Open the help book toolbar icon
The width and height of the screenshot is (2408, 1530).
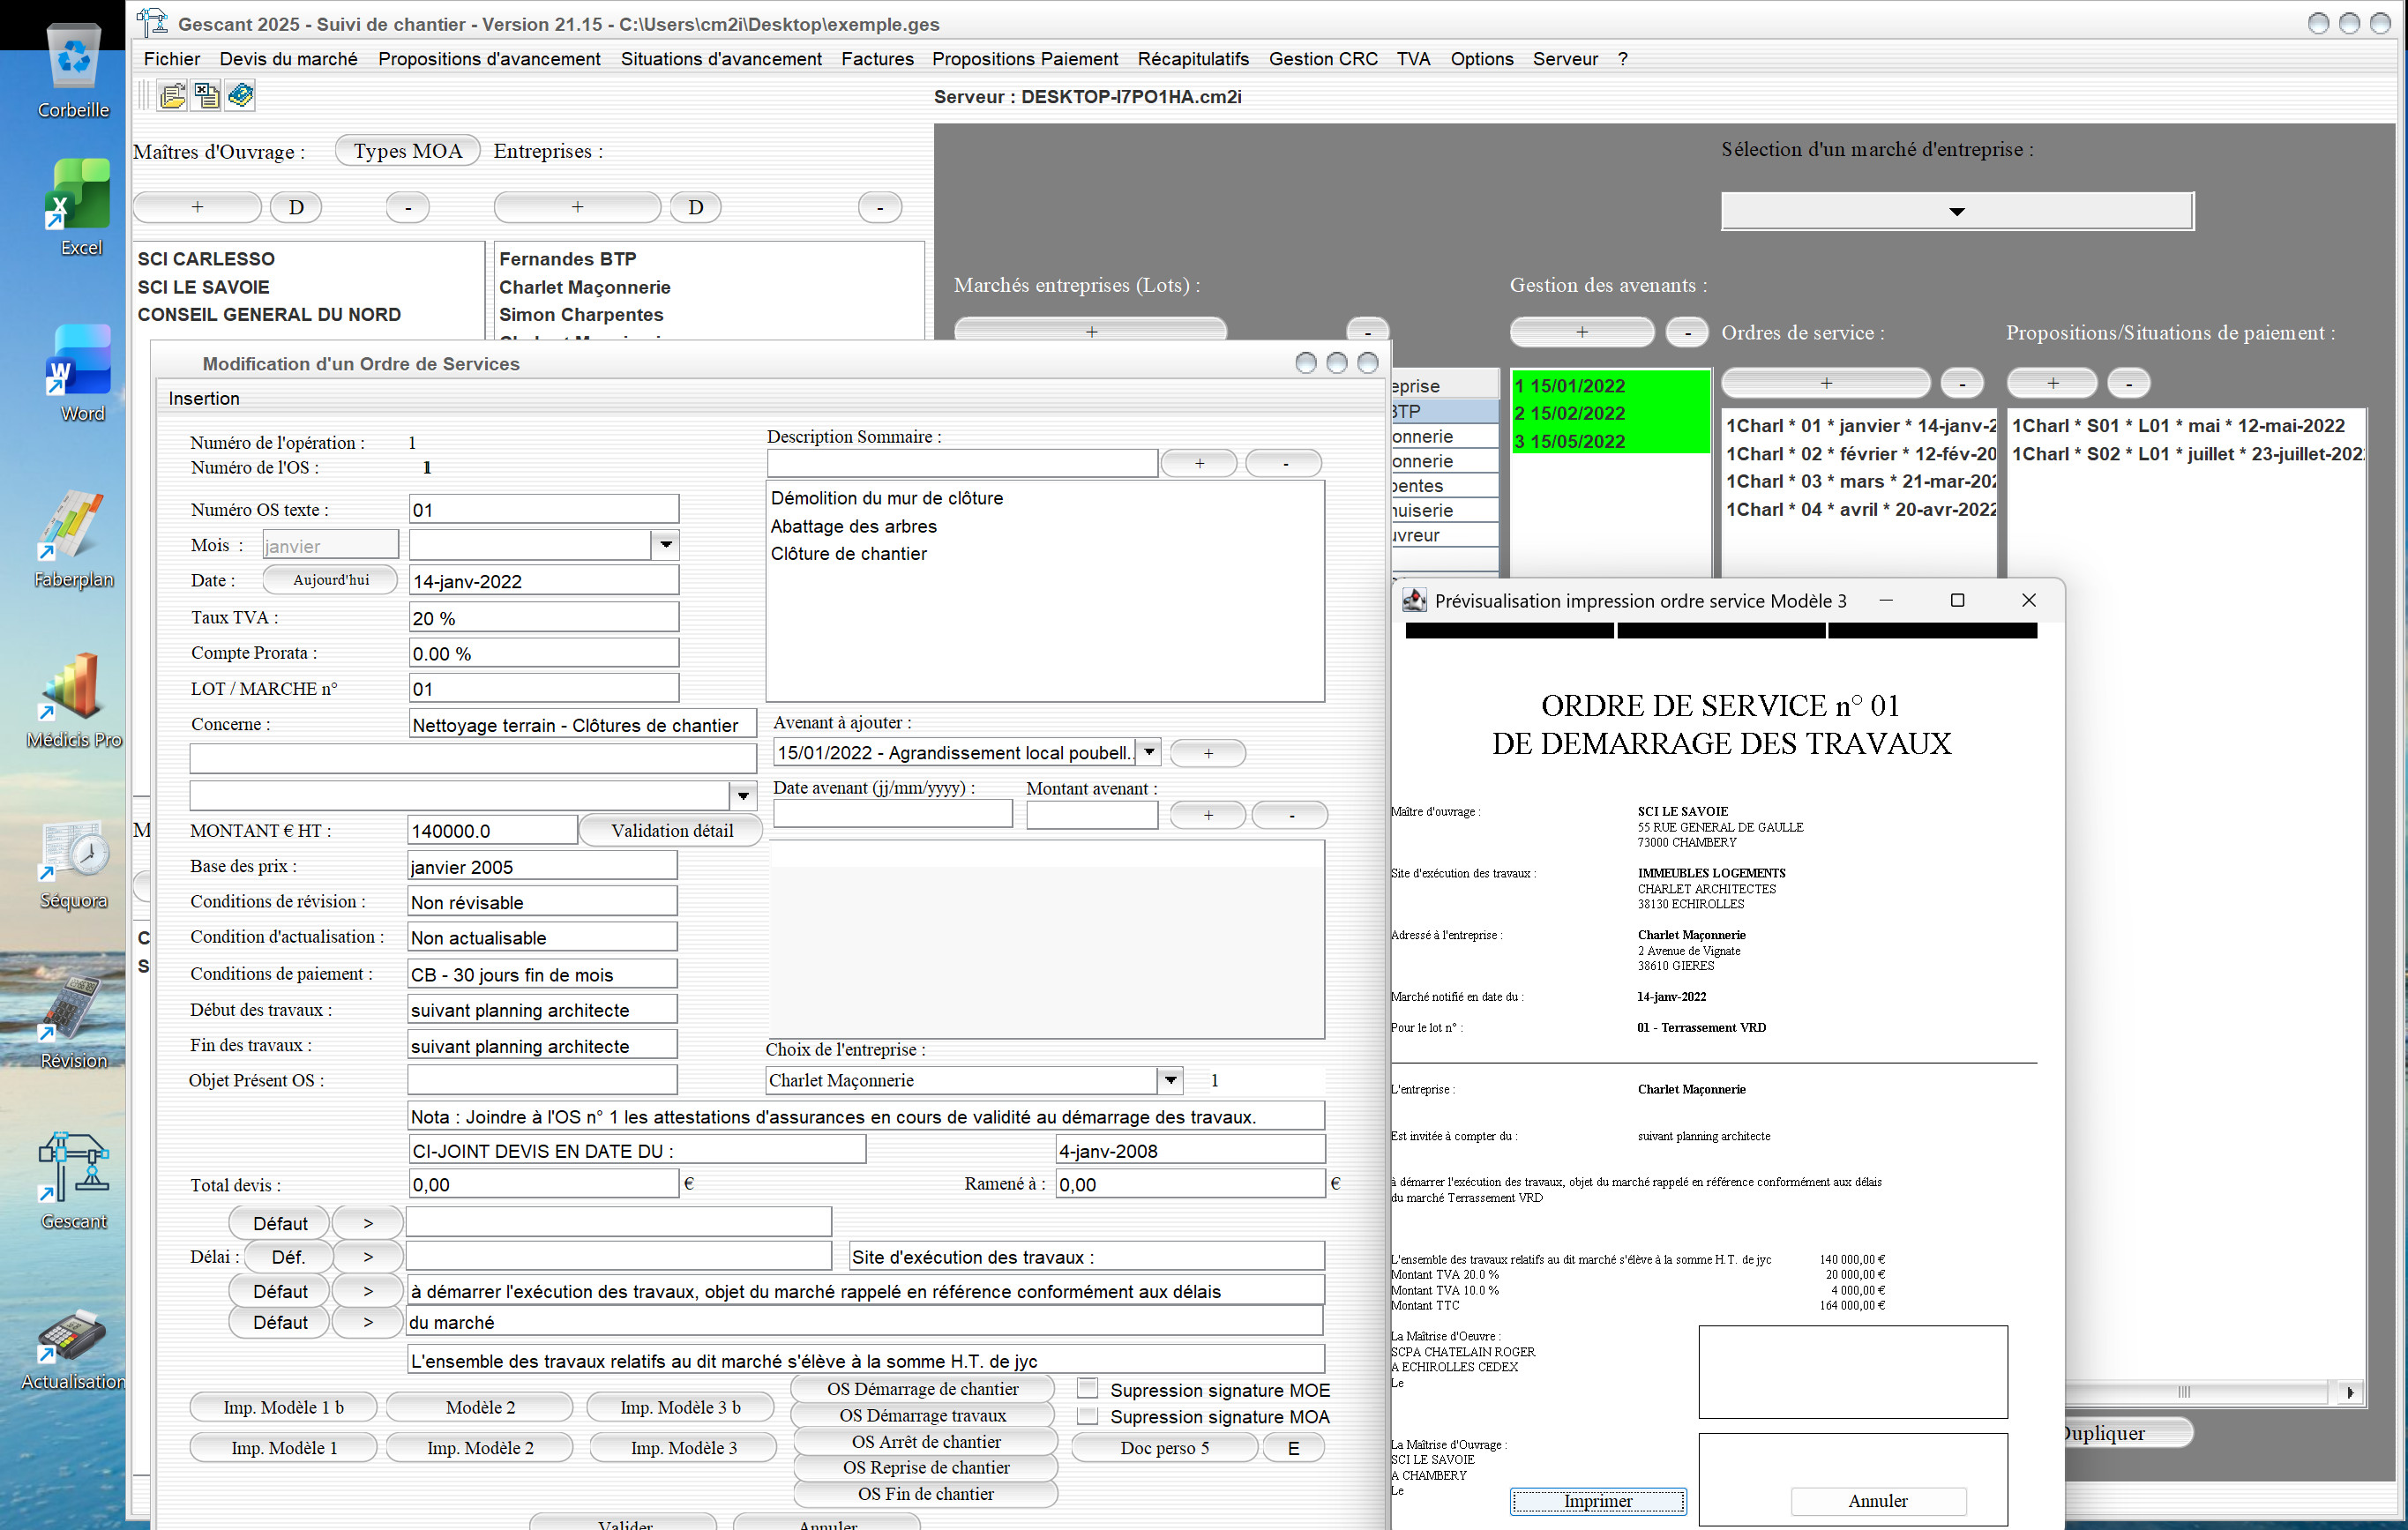pos(240,95)
